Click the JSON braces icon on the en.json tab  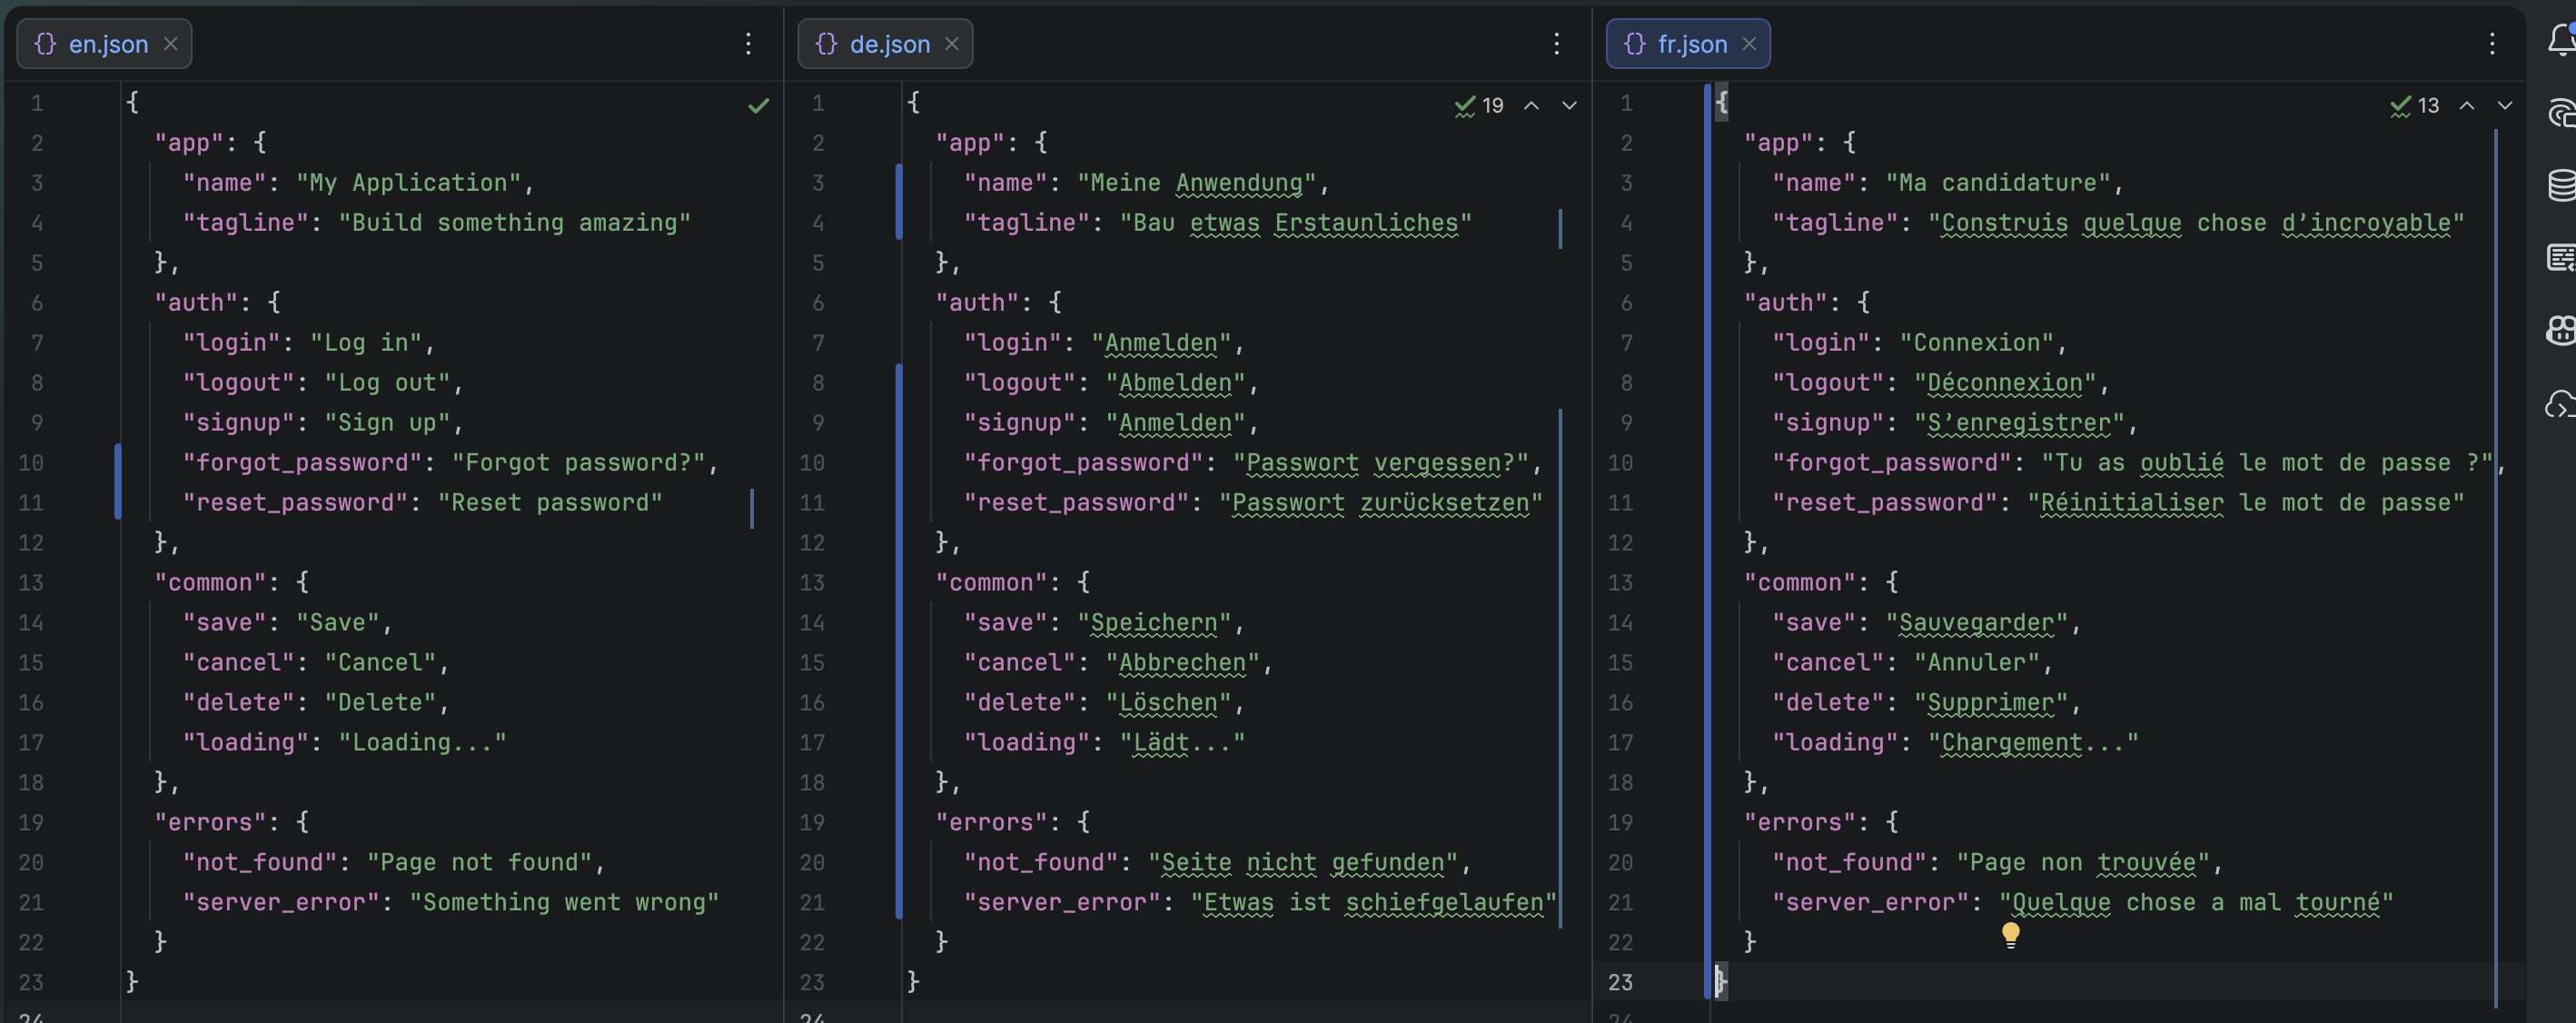tap(44, 44)
